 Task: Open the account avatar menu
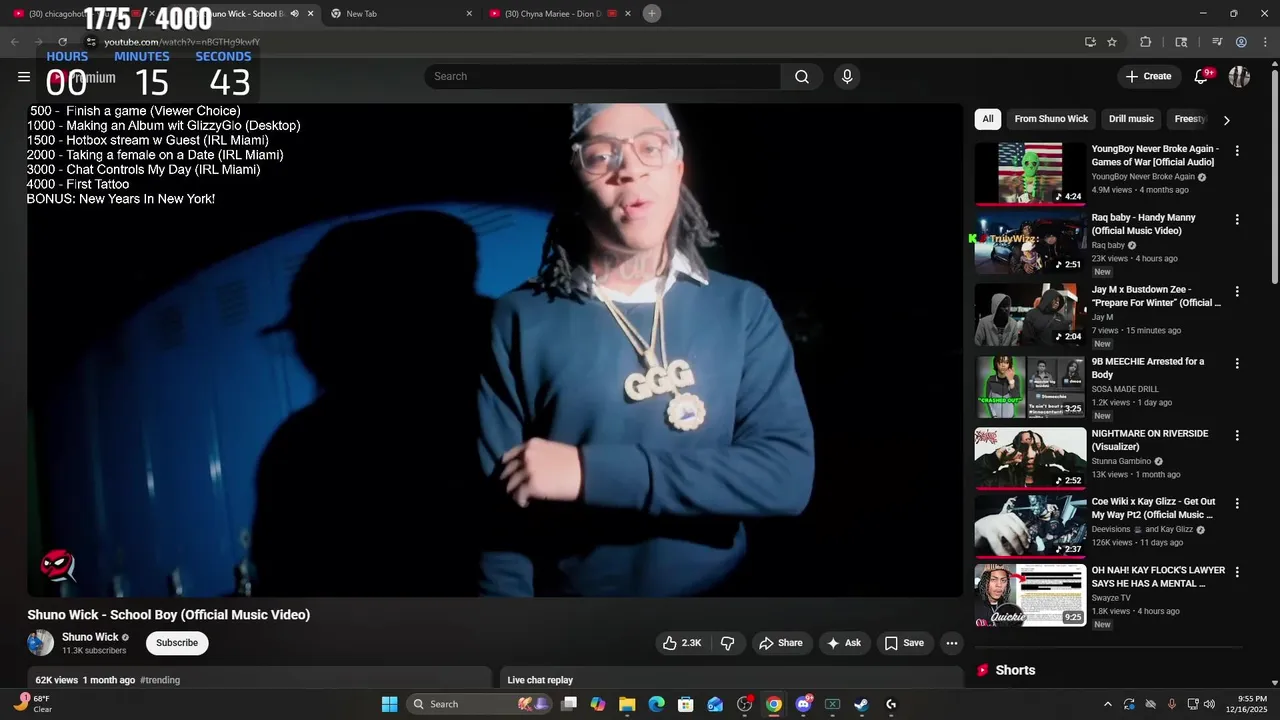pyautogui.click(x=1239, y=77)
